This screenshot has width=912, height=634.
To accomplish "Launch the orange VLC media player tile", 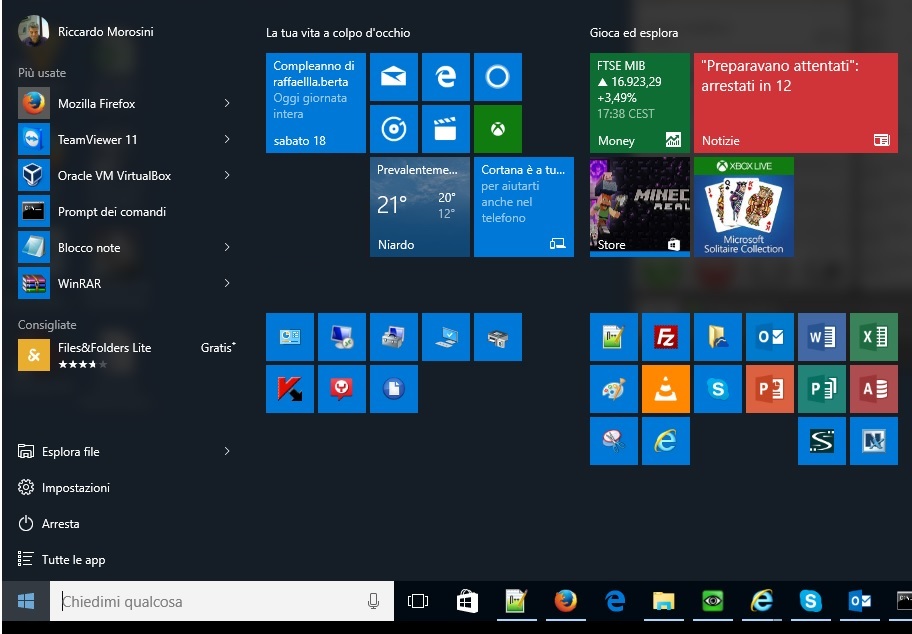I will point(666,389).
